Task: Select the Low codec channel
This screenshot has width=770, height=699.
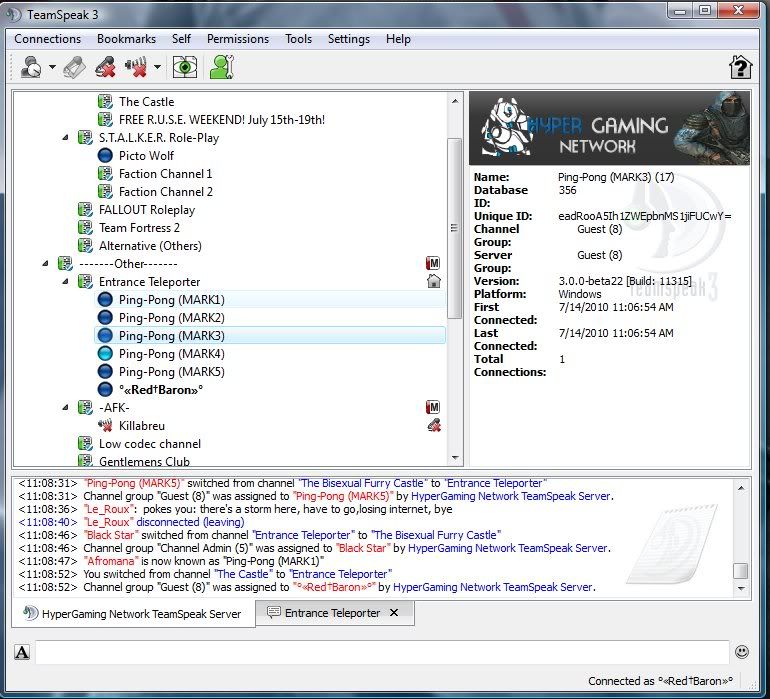Action: click(x=150, y=444)
